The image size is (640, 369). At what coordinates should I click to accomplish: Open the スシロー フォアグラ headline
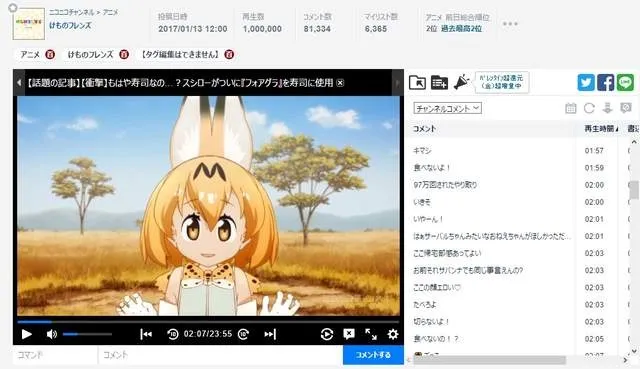coord(180,83)
